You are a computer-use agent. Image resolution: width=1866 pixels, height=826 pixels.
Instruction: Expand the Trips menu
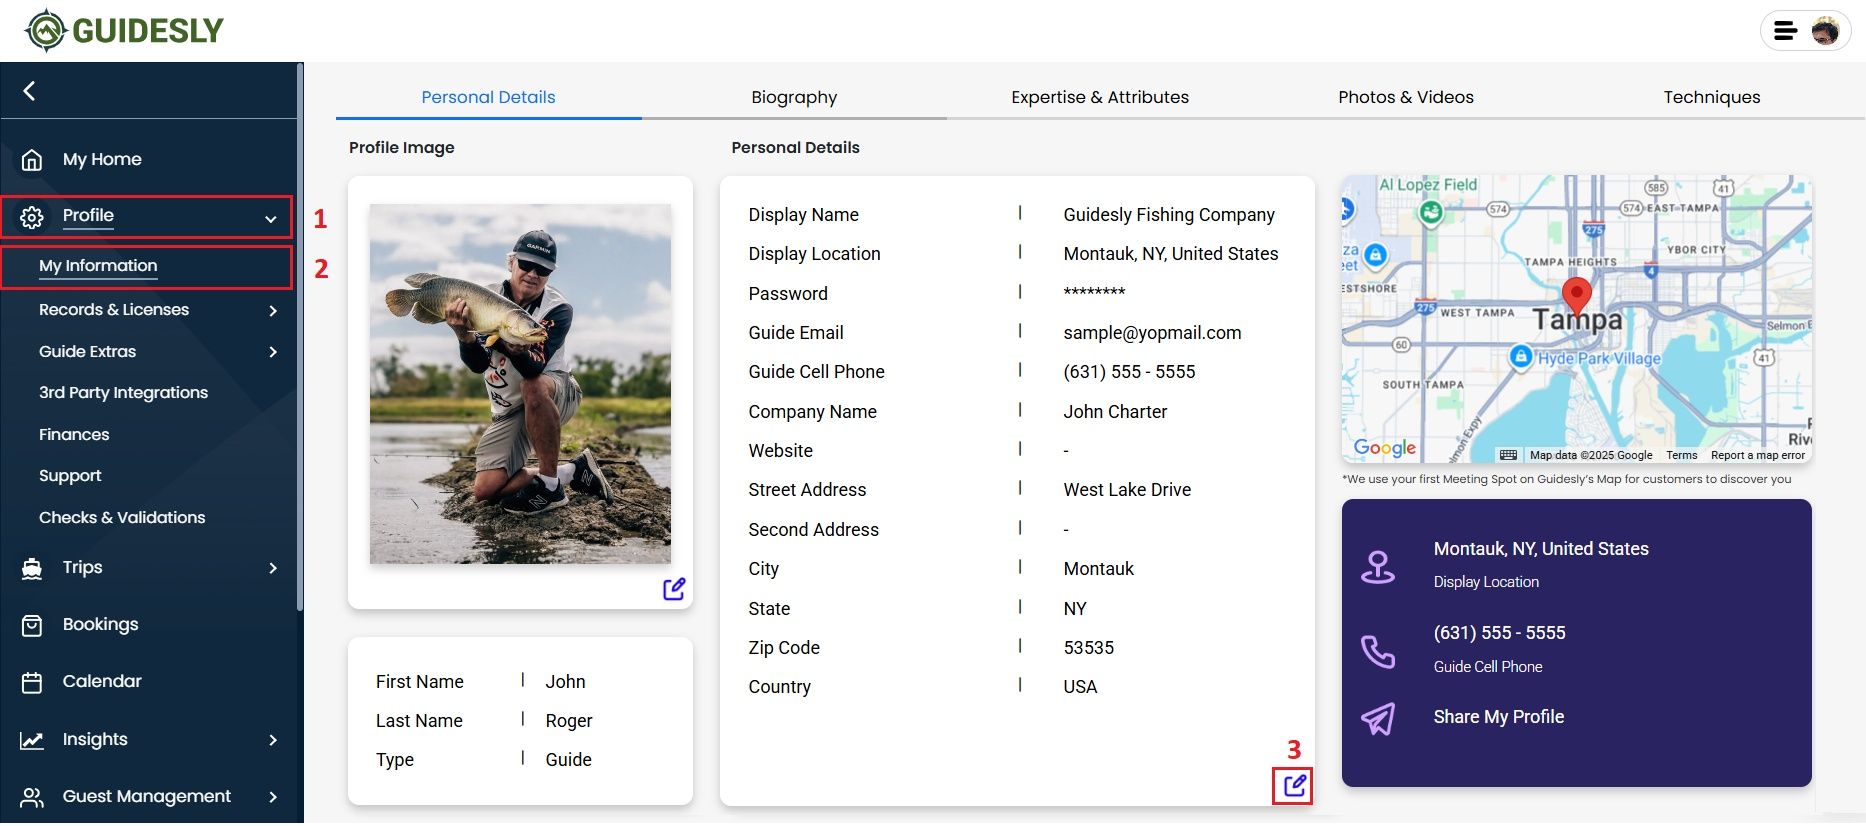273,568
